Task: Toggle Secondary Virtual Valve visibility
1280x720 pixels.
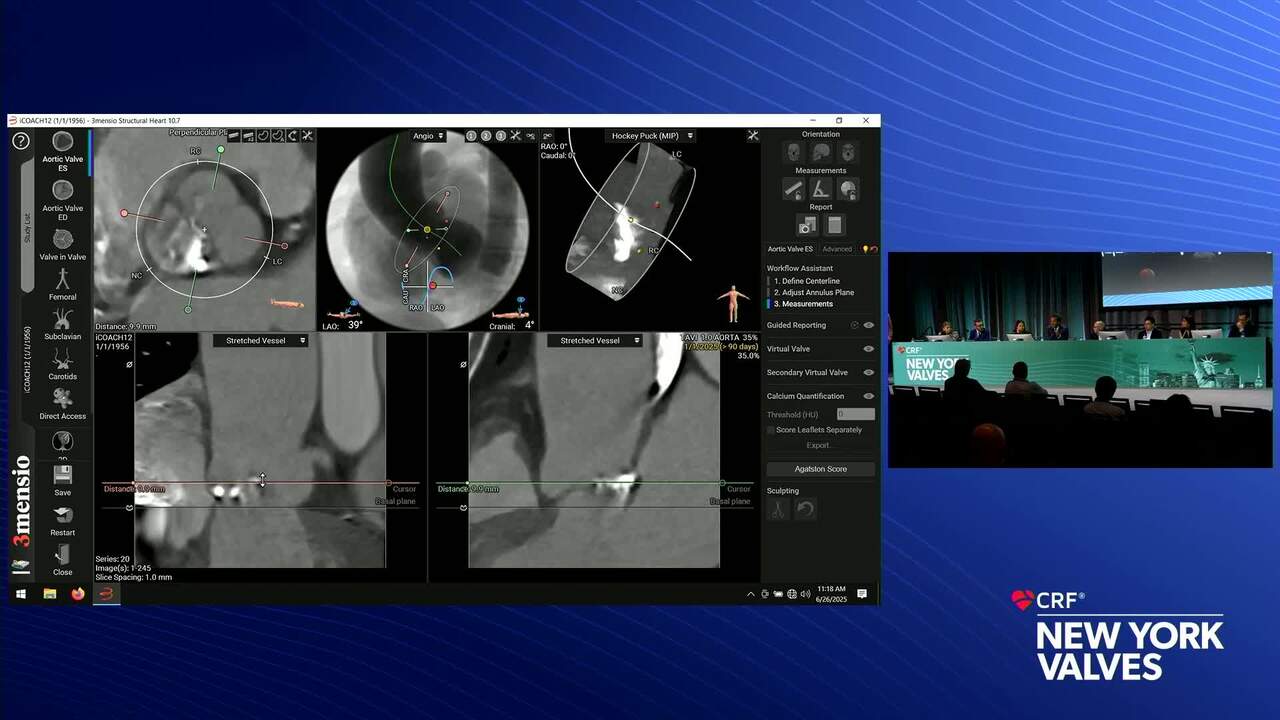Action: point(869,373)
